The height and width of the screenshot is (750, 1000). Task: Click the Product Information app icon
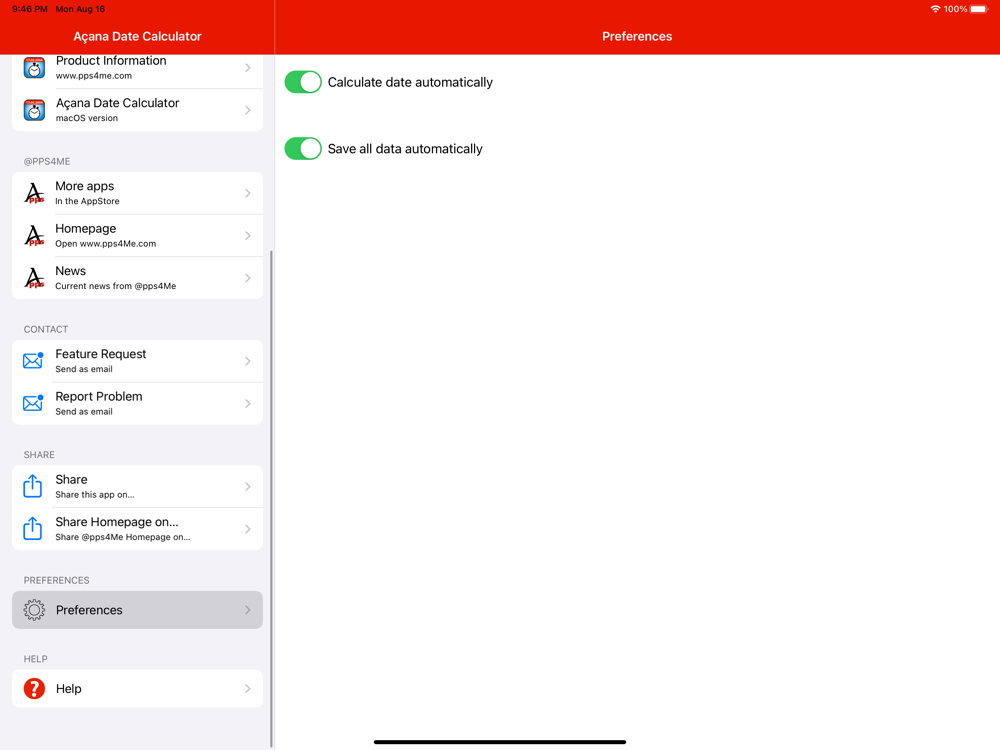tap(34, 68)
